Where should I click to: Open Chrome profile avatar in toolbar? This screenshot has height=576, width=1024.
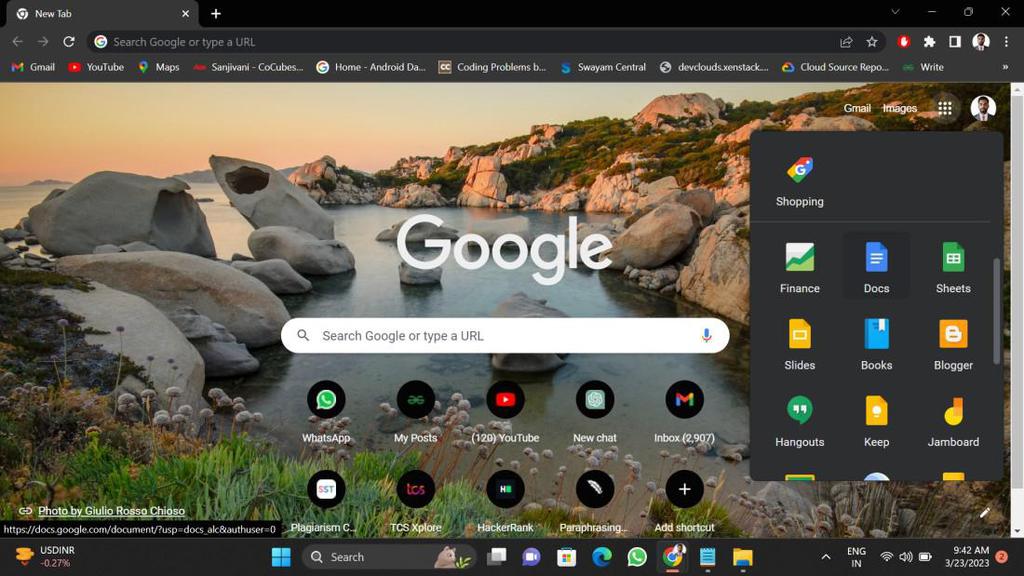coord(980,42)
